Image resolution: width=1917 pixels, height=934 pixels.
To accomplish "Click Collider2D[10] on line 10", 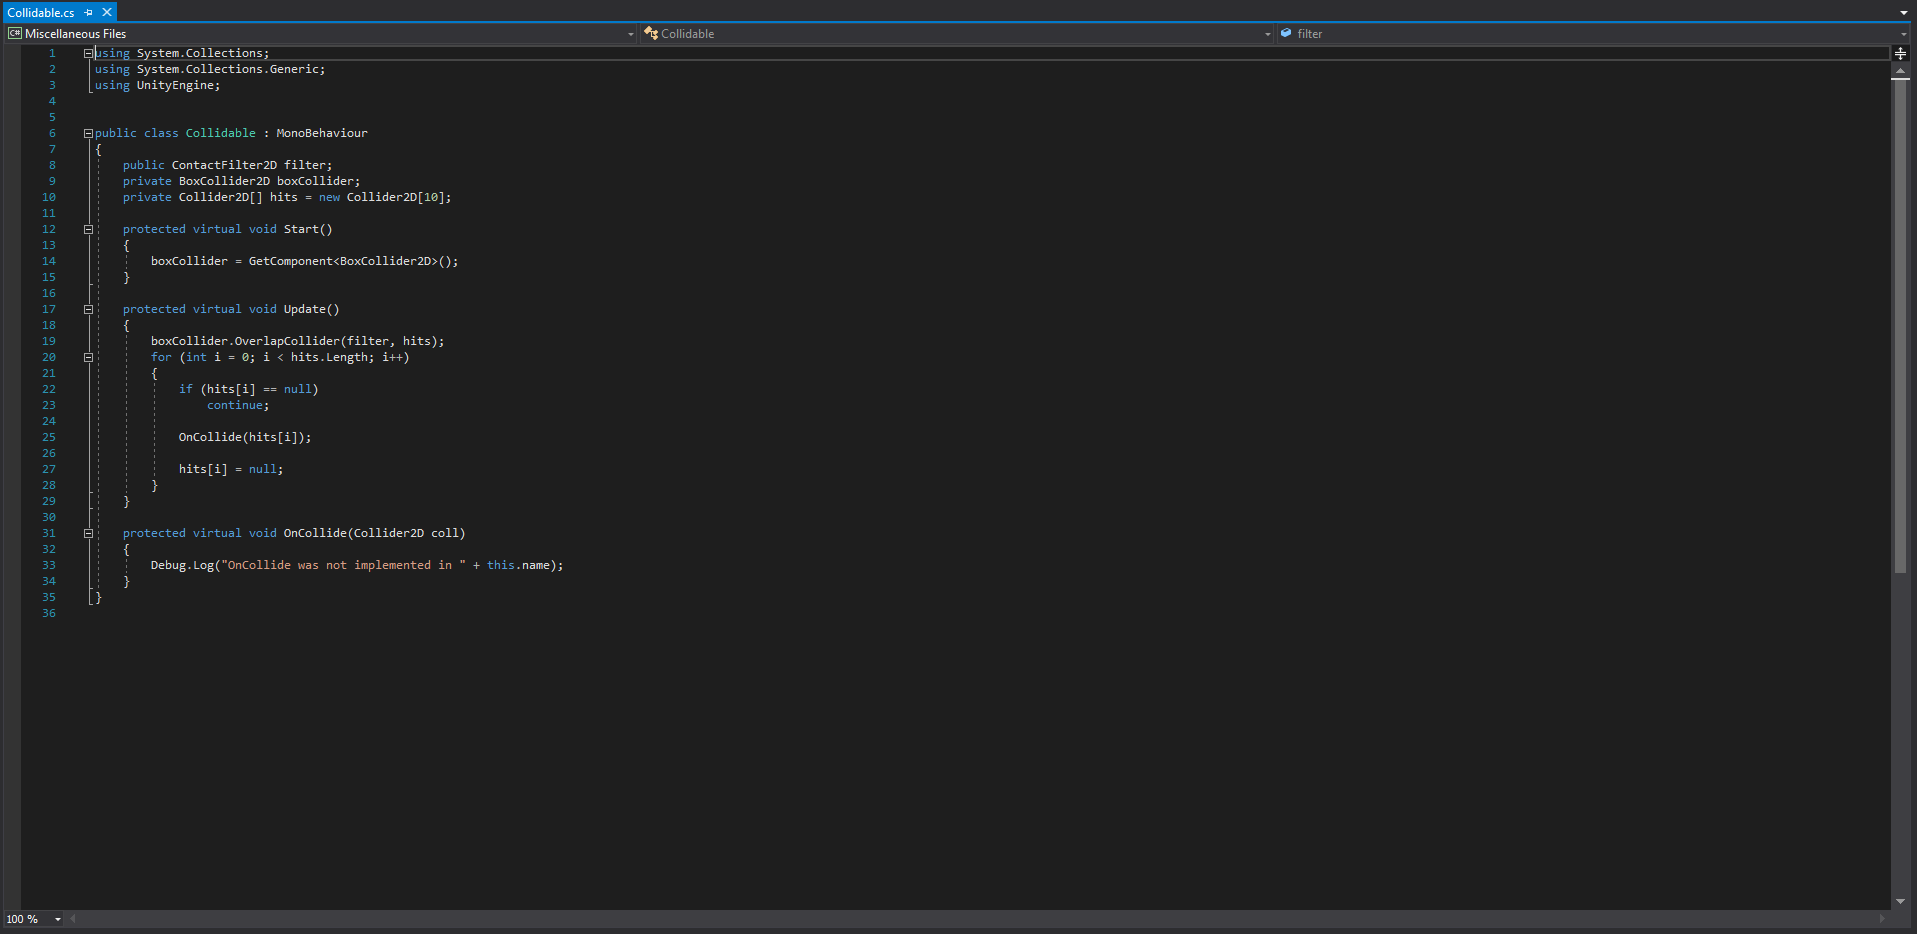I will (x=395, y=197).
